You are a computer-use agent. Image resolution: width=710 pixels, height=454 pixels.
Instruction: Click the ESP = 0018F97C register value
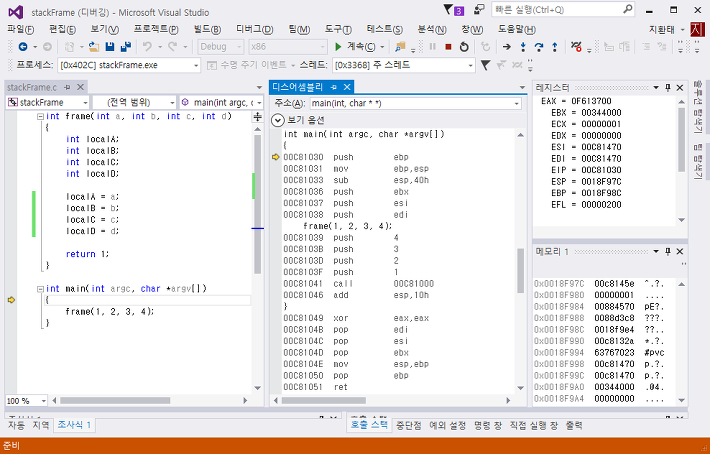click(x=586, y=182)
